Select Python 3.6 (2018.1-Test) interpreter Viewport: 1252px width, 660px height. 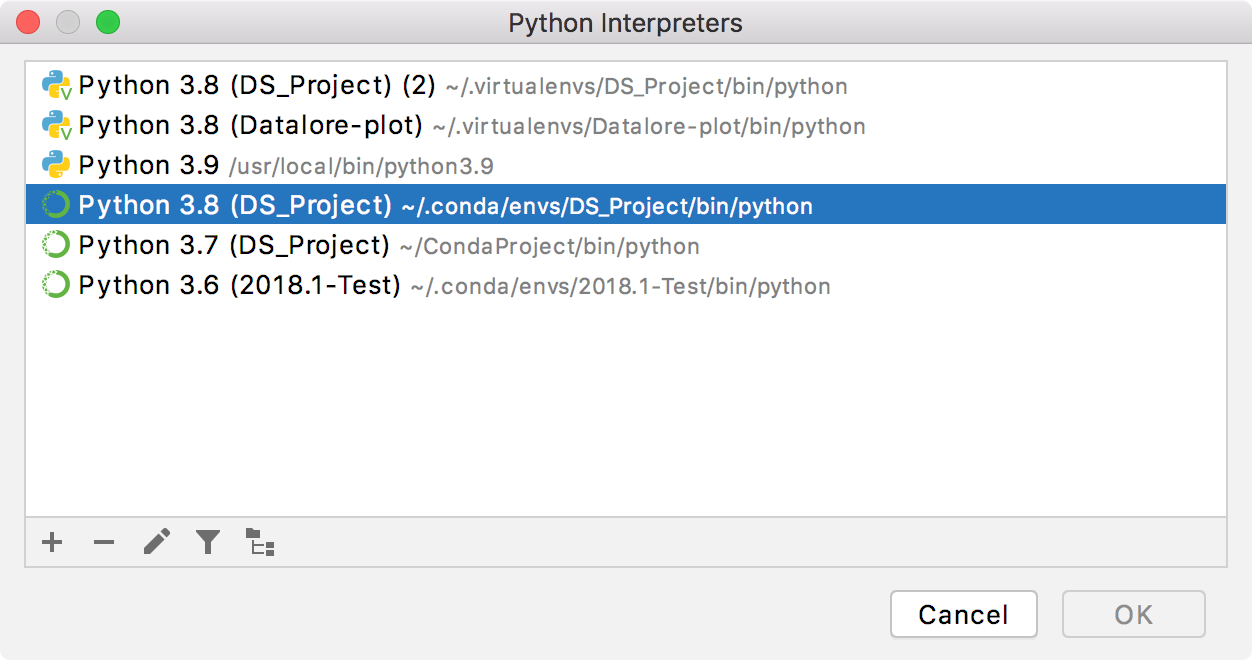click(454, 286)
